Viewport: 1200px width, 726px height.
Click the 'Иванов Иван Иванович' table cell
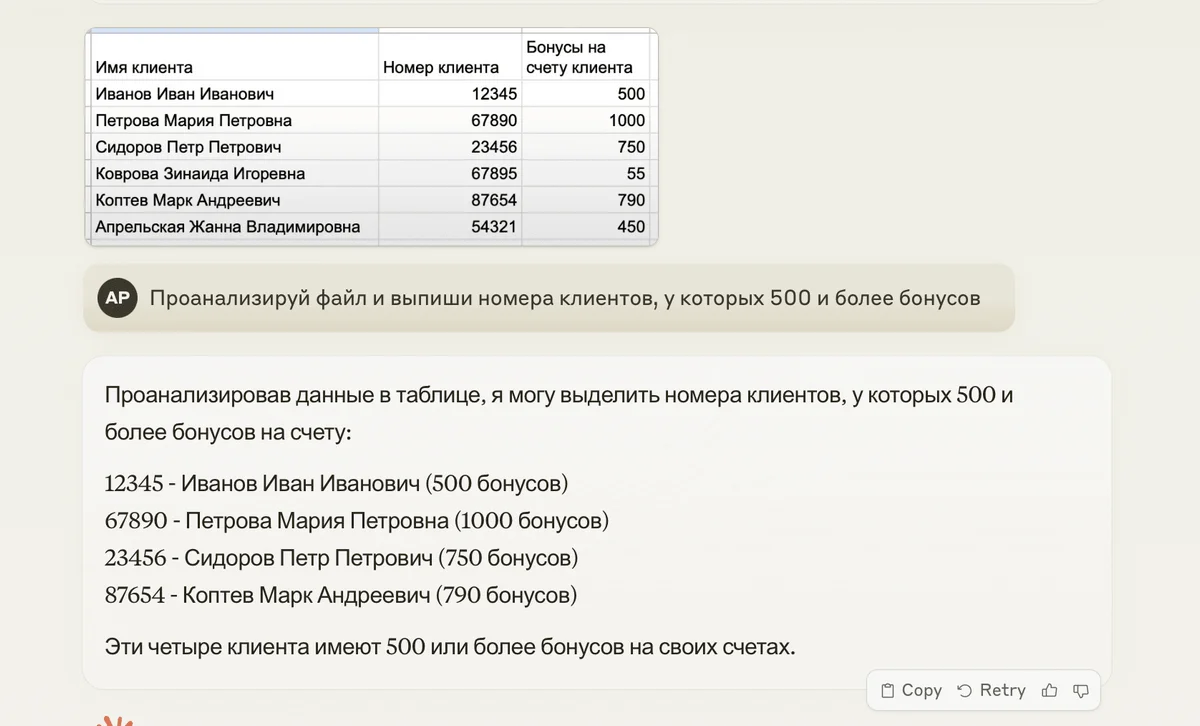(x=184, y=94)
